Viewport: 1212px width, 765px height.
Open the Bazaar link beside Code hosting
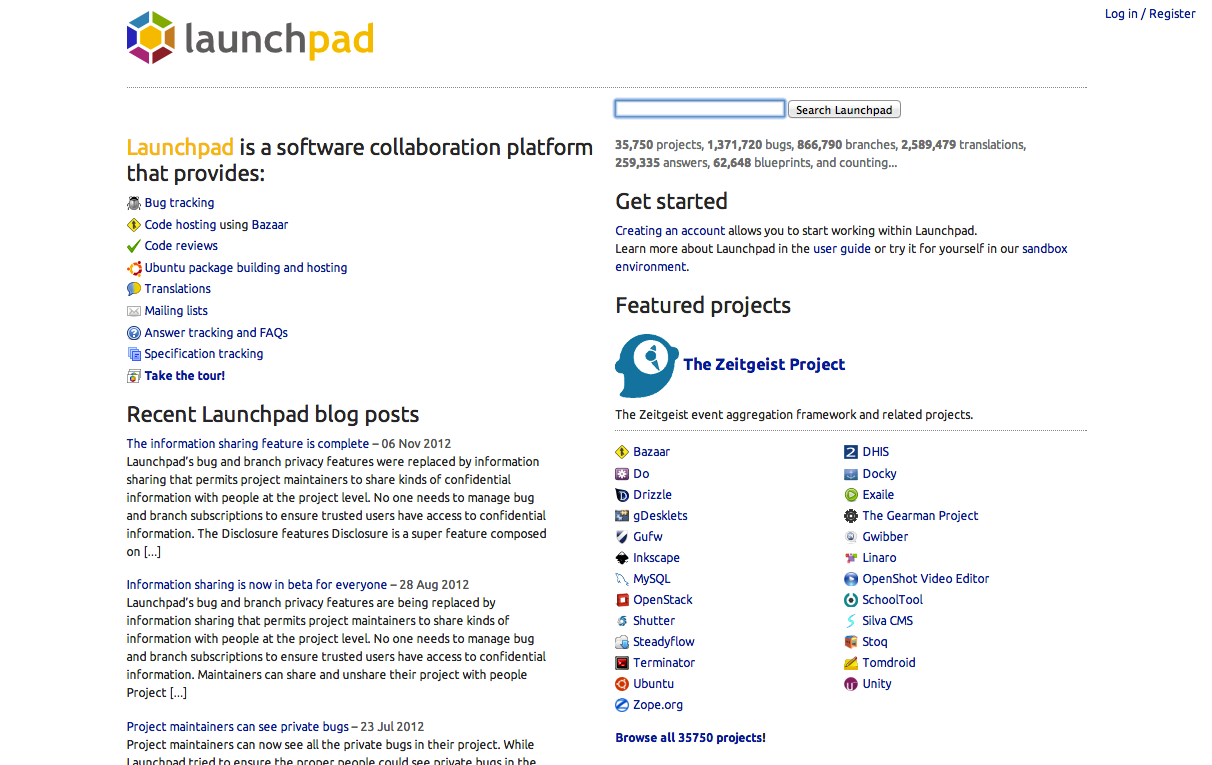pyautogui.click(x=270, y=225)
